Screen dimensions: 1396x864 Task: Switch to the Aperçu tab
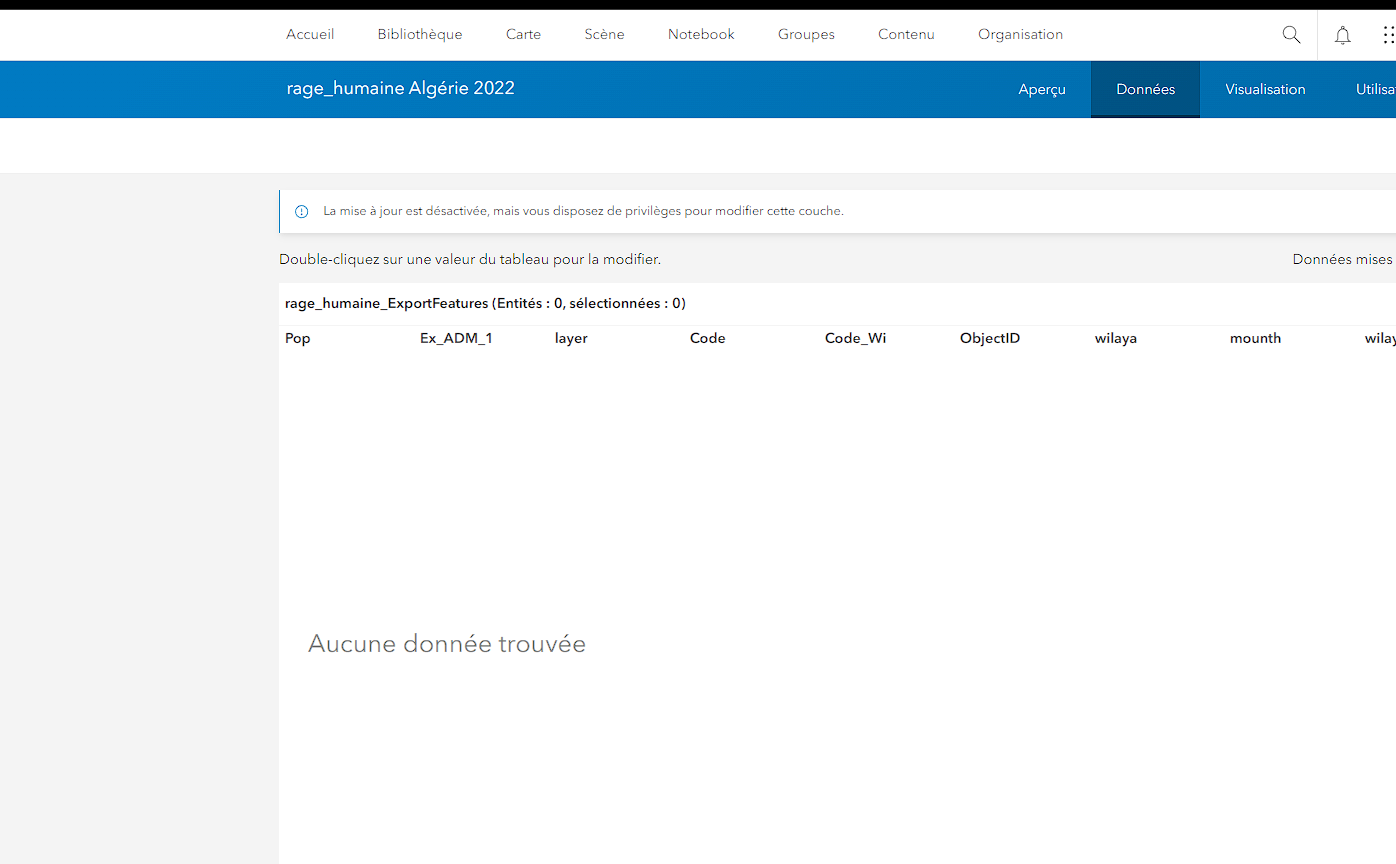click(x=1042, y=89)
